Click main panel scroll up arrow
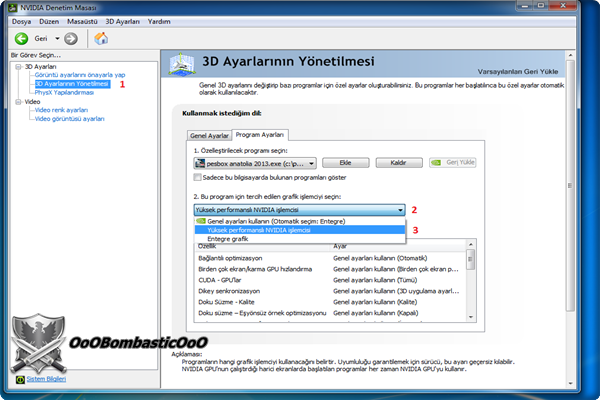Viewport: 600px width, 400px height. click(x=570, y=56)
